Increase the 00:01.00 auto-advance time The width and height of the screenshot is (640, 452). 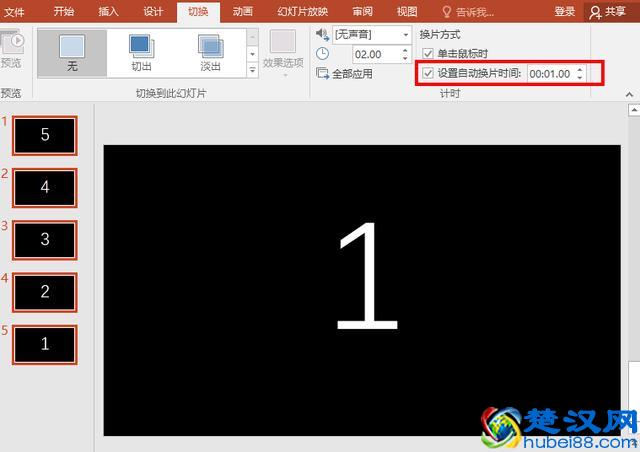coord(580,70)
